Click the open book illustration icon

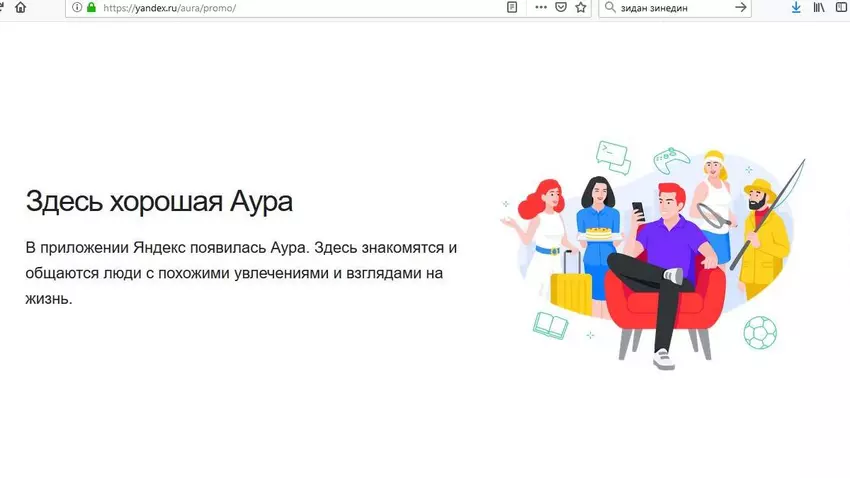(x=550, y=325)
